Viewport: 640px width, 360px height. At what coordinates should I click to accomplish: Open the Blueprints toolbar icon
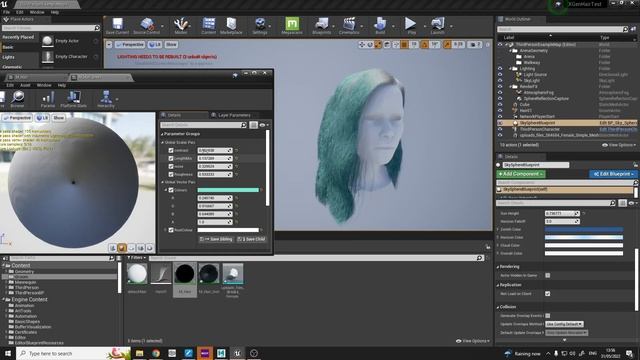322,26
